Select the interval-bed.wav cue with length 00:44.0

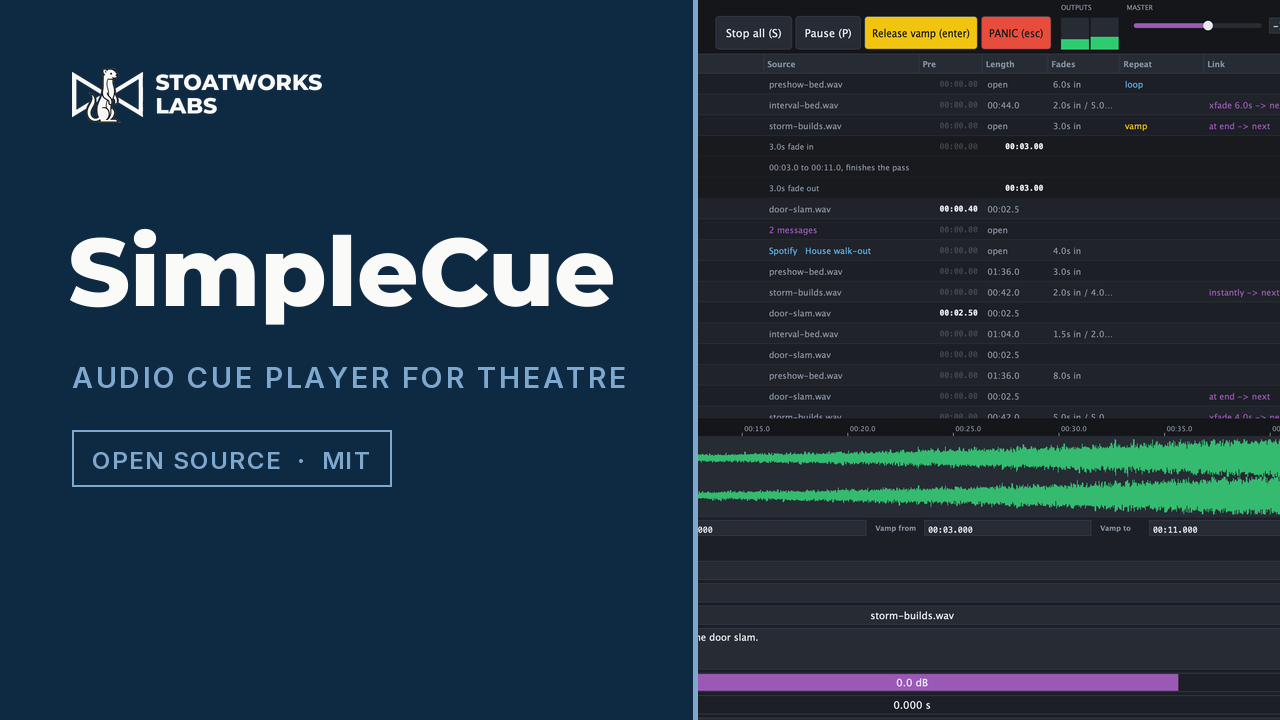[x=989, y=105]
